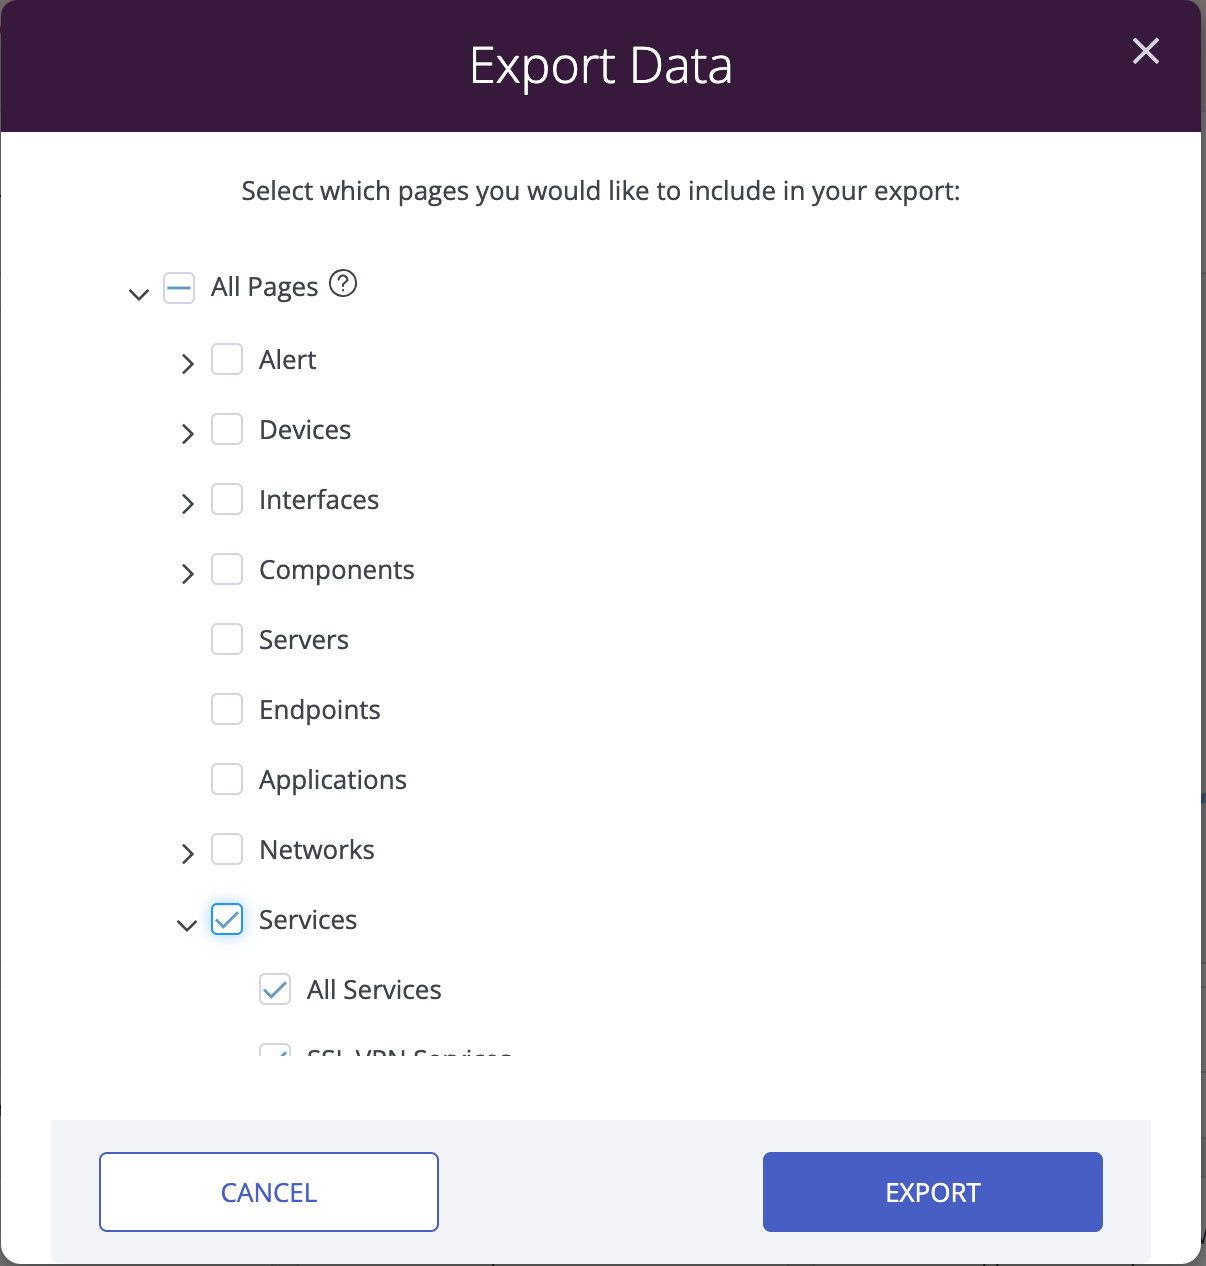Expand the Devices section

tap(187, 433)
